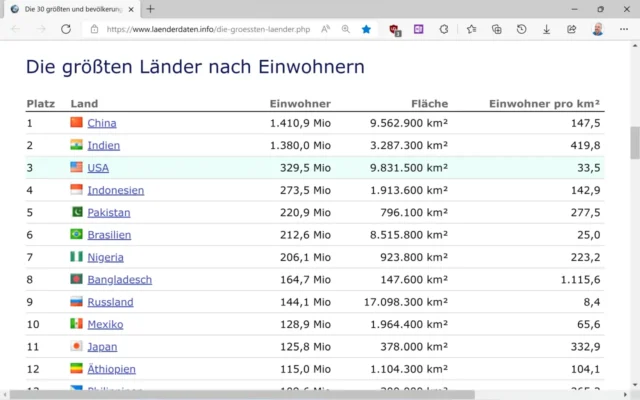This screenshot has height=400, width=640.
Task: Click the vertical scrollbar thumb
Action: [x=634, y=143]
